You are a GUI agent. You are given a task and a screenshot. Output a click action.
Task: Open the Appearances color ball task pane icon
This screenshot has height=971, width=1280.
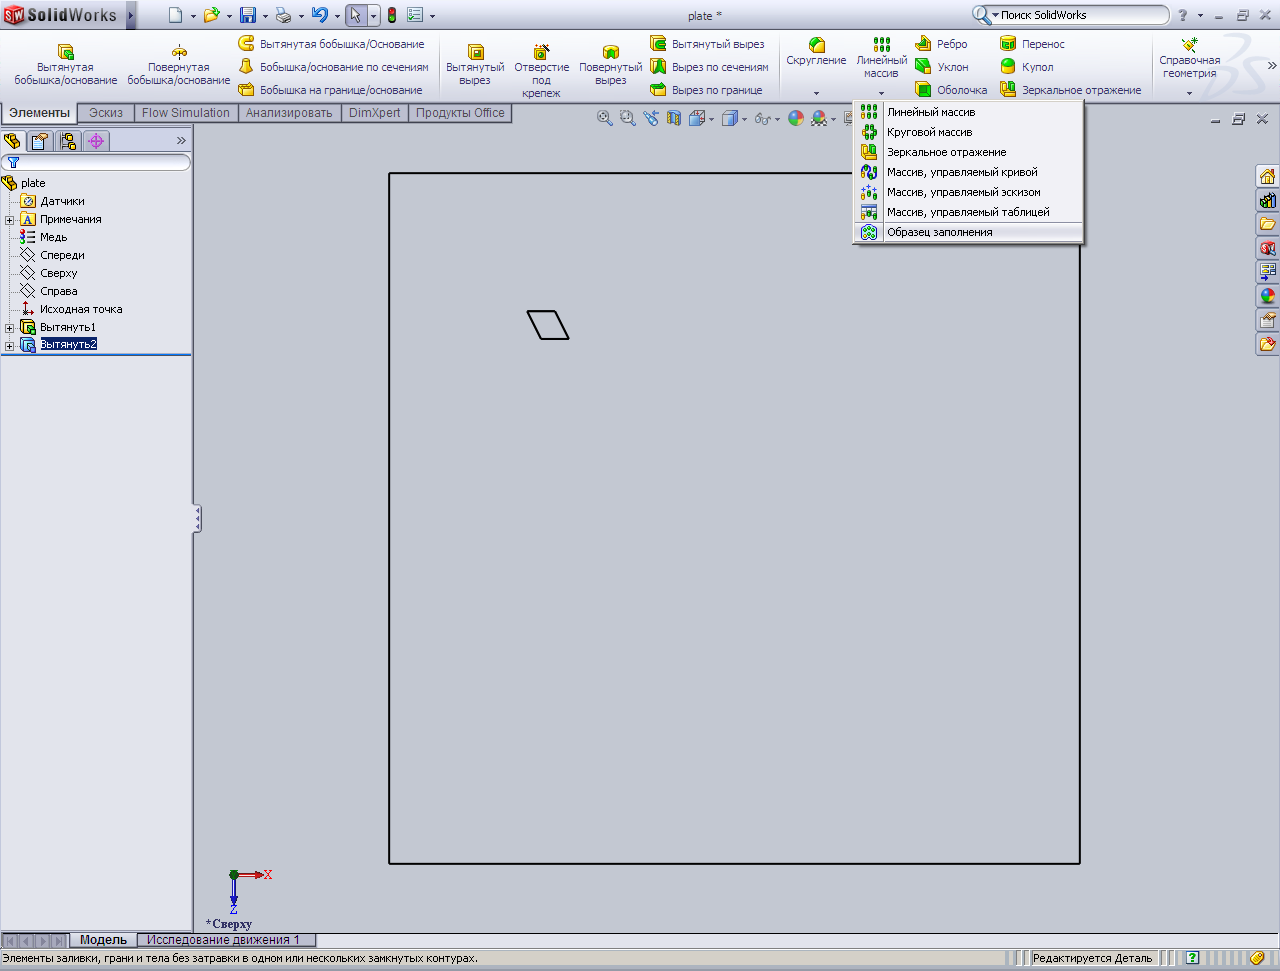[x=1267, y=296]
